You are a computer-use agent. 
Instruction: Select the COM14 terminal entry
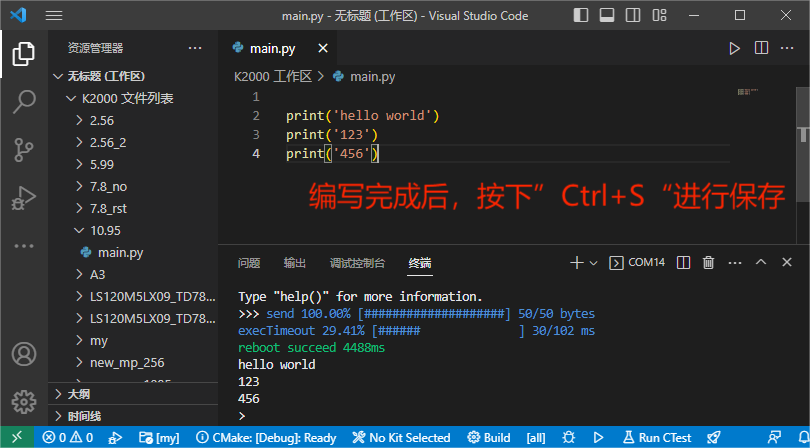pos(637,262)
